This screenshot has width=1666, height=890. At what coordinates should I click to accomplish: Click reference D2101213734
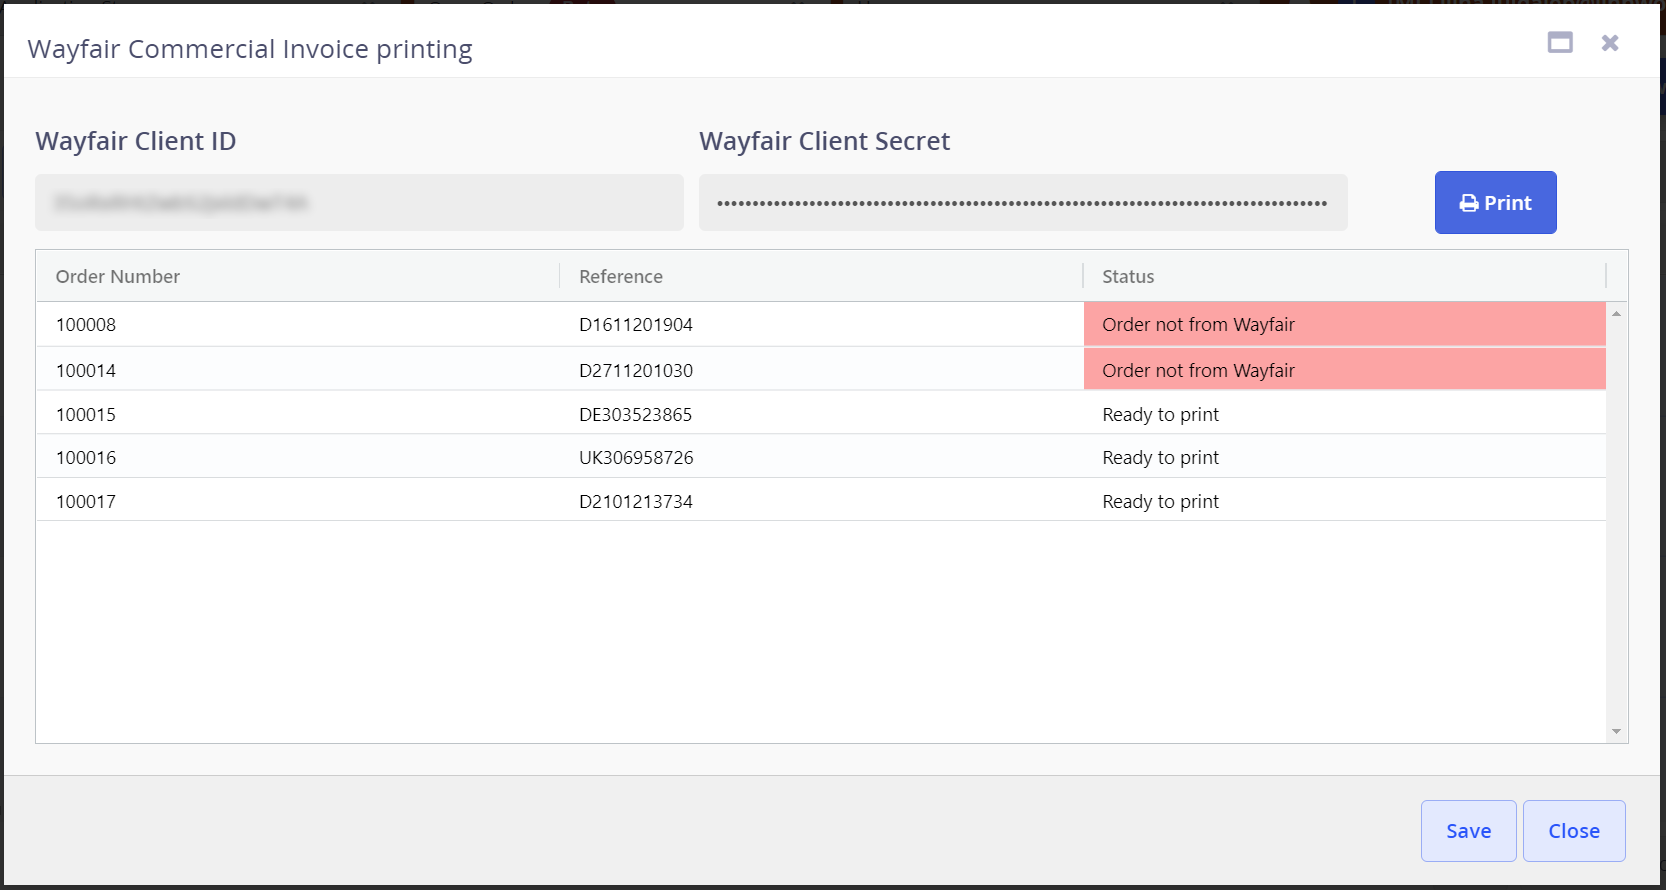[x=636, y=502]
